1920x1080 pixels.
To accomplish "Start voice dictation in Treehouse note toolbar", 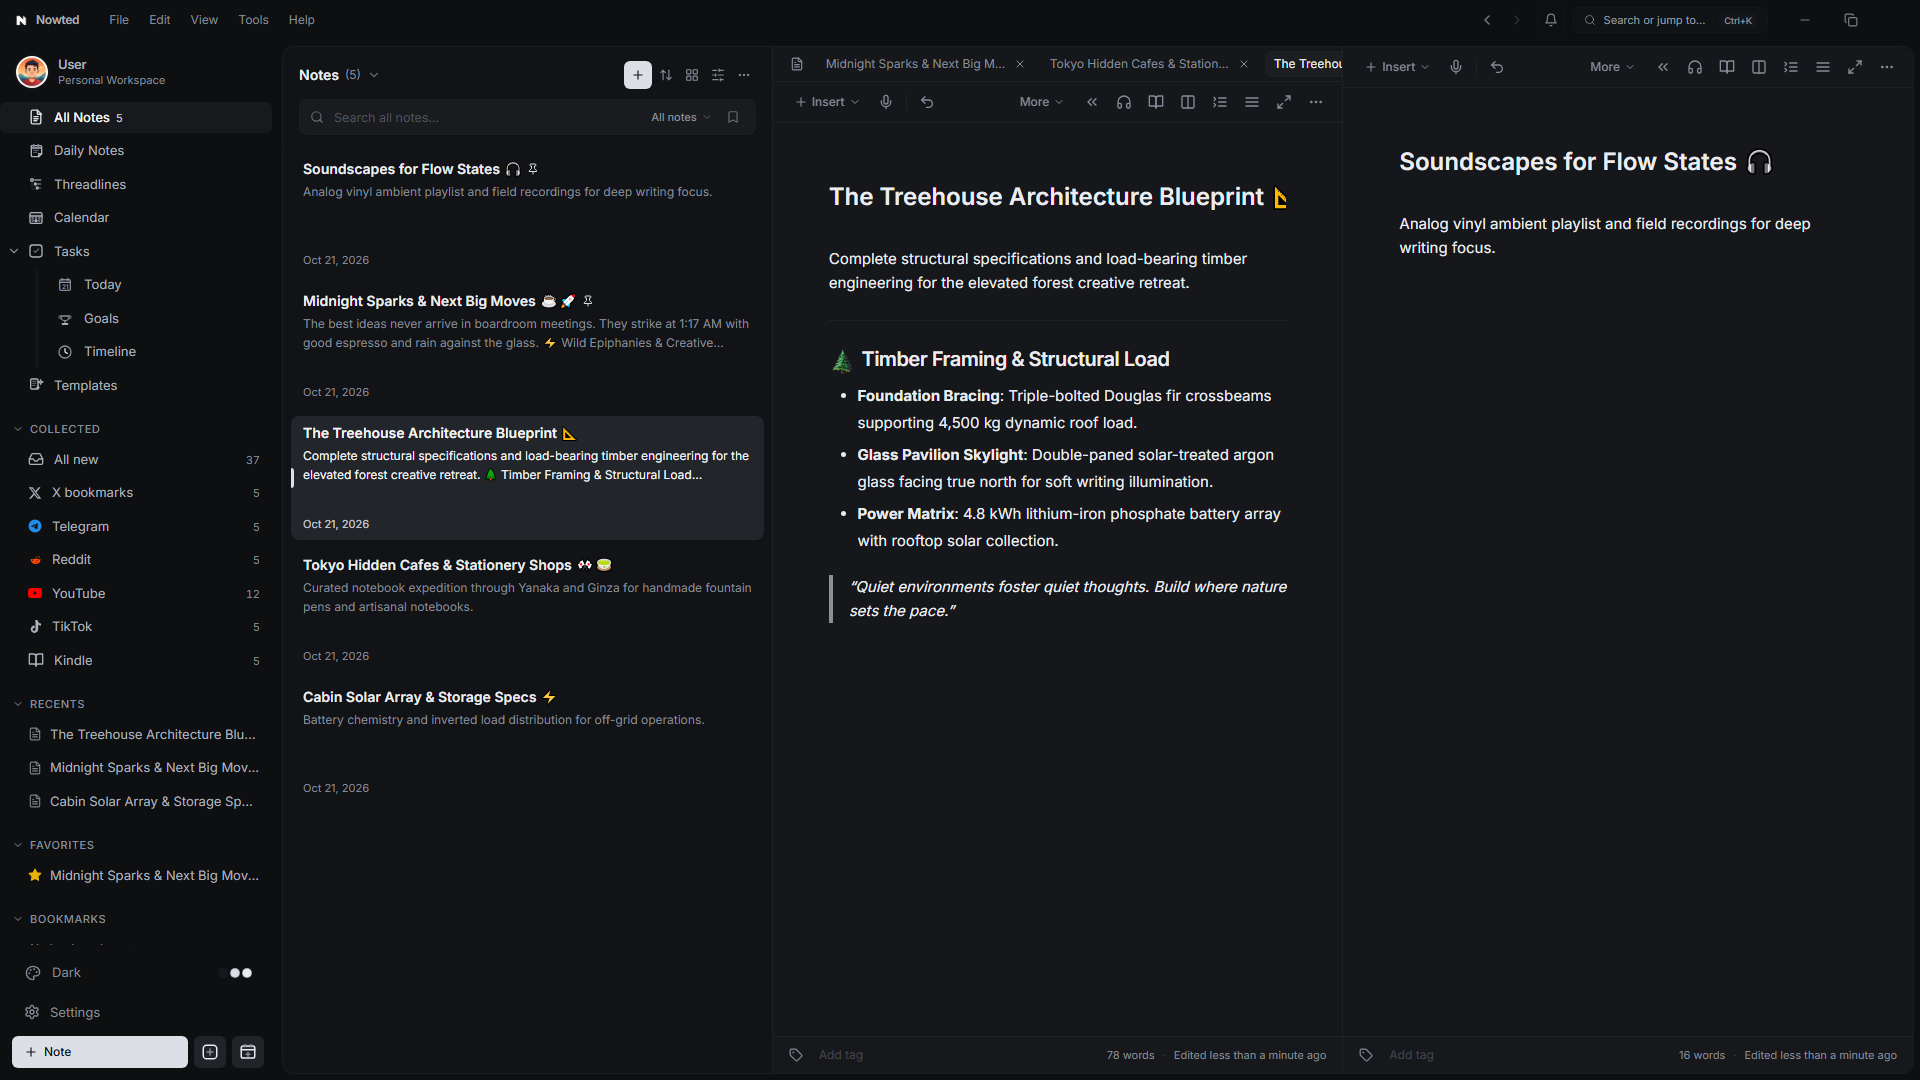I will (886, 102).
